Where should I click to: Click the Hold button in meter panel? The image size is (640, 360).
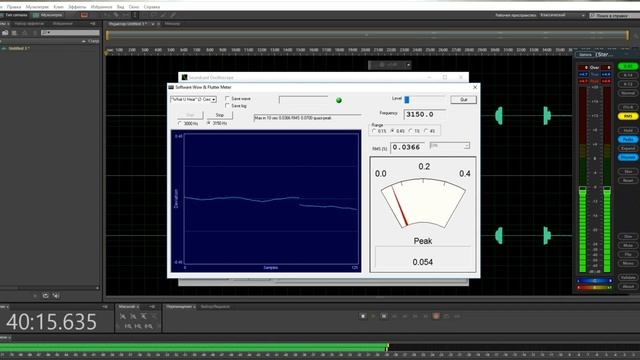point(628,131)
